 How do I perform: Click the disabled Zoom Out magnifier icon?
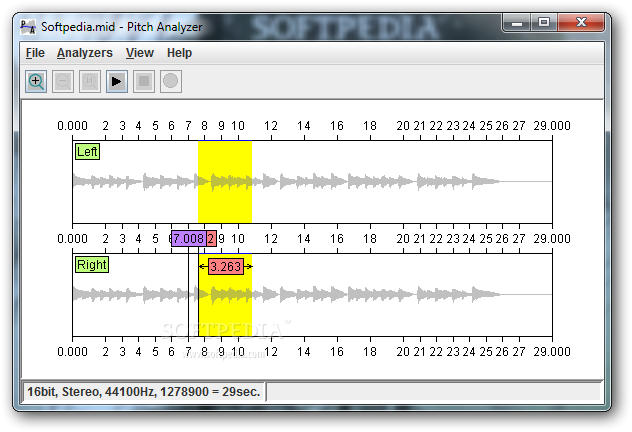(63, 81)
